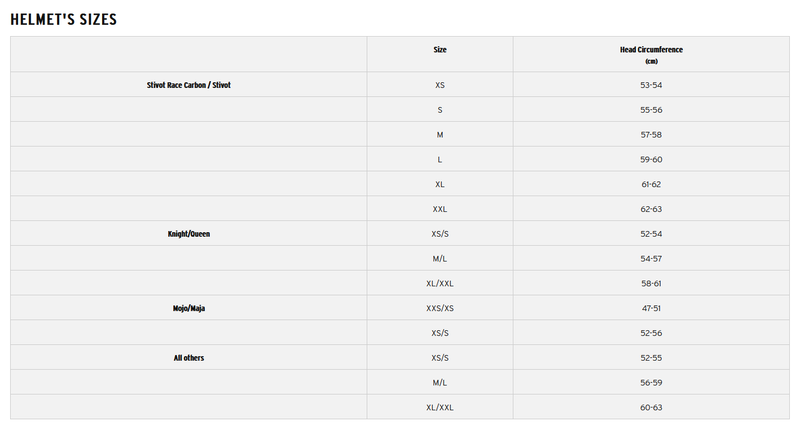The height and width of the screenshot is (430, 800).
Task: Select the XXS/XS size cell
Action: point(440,308)
